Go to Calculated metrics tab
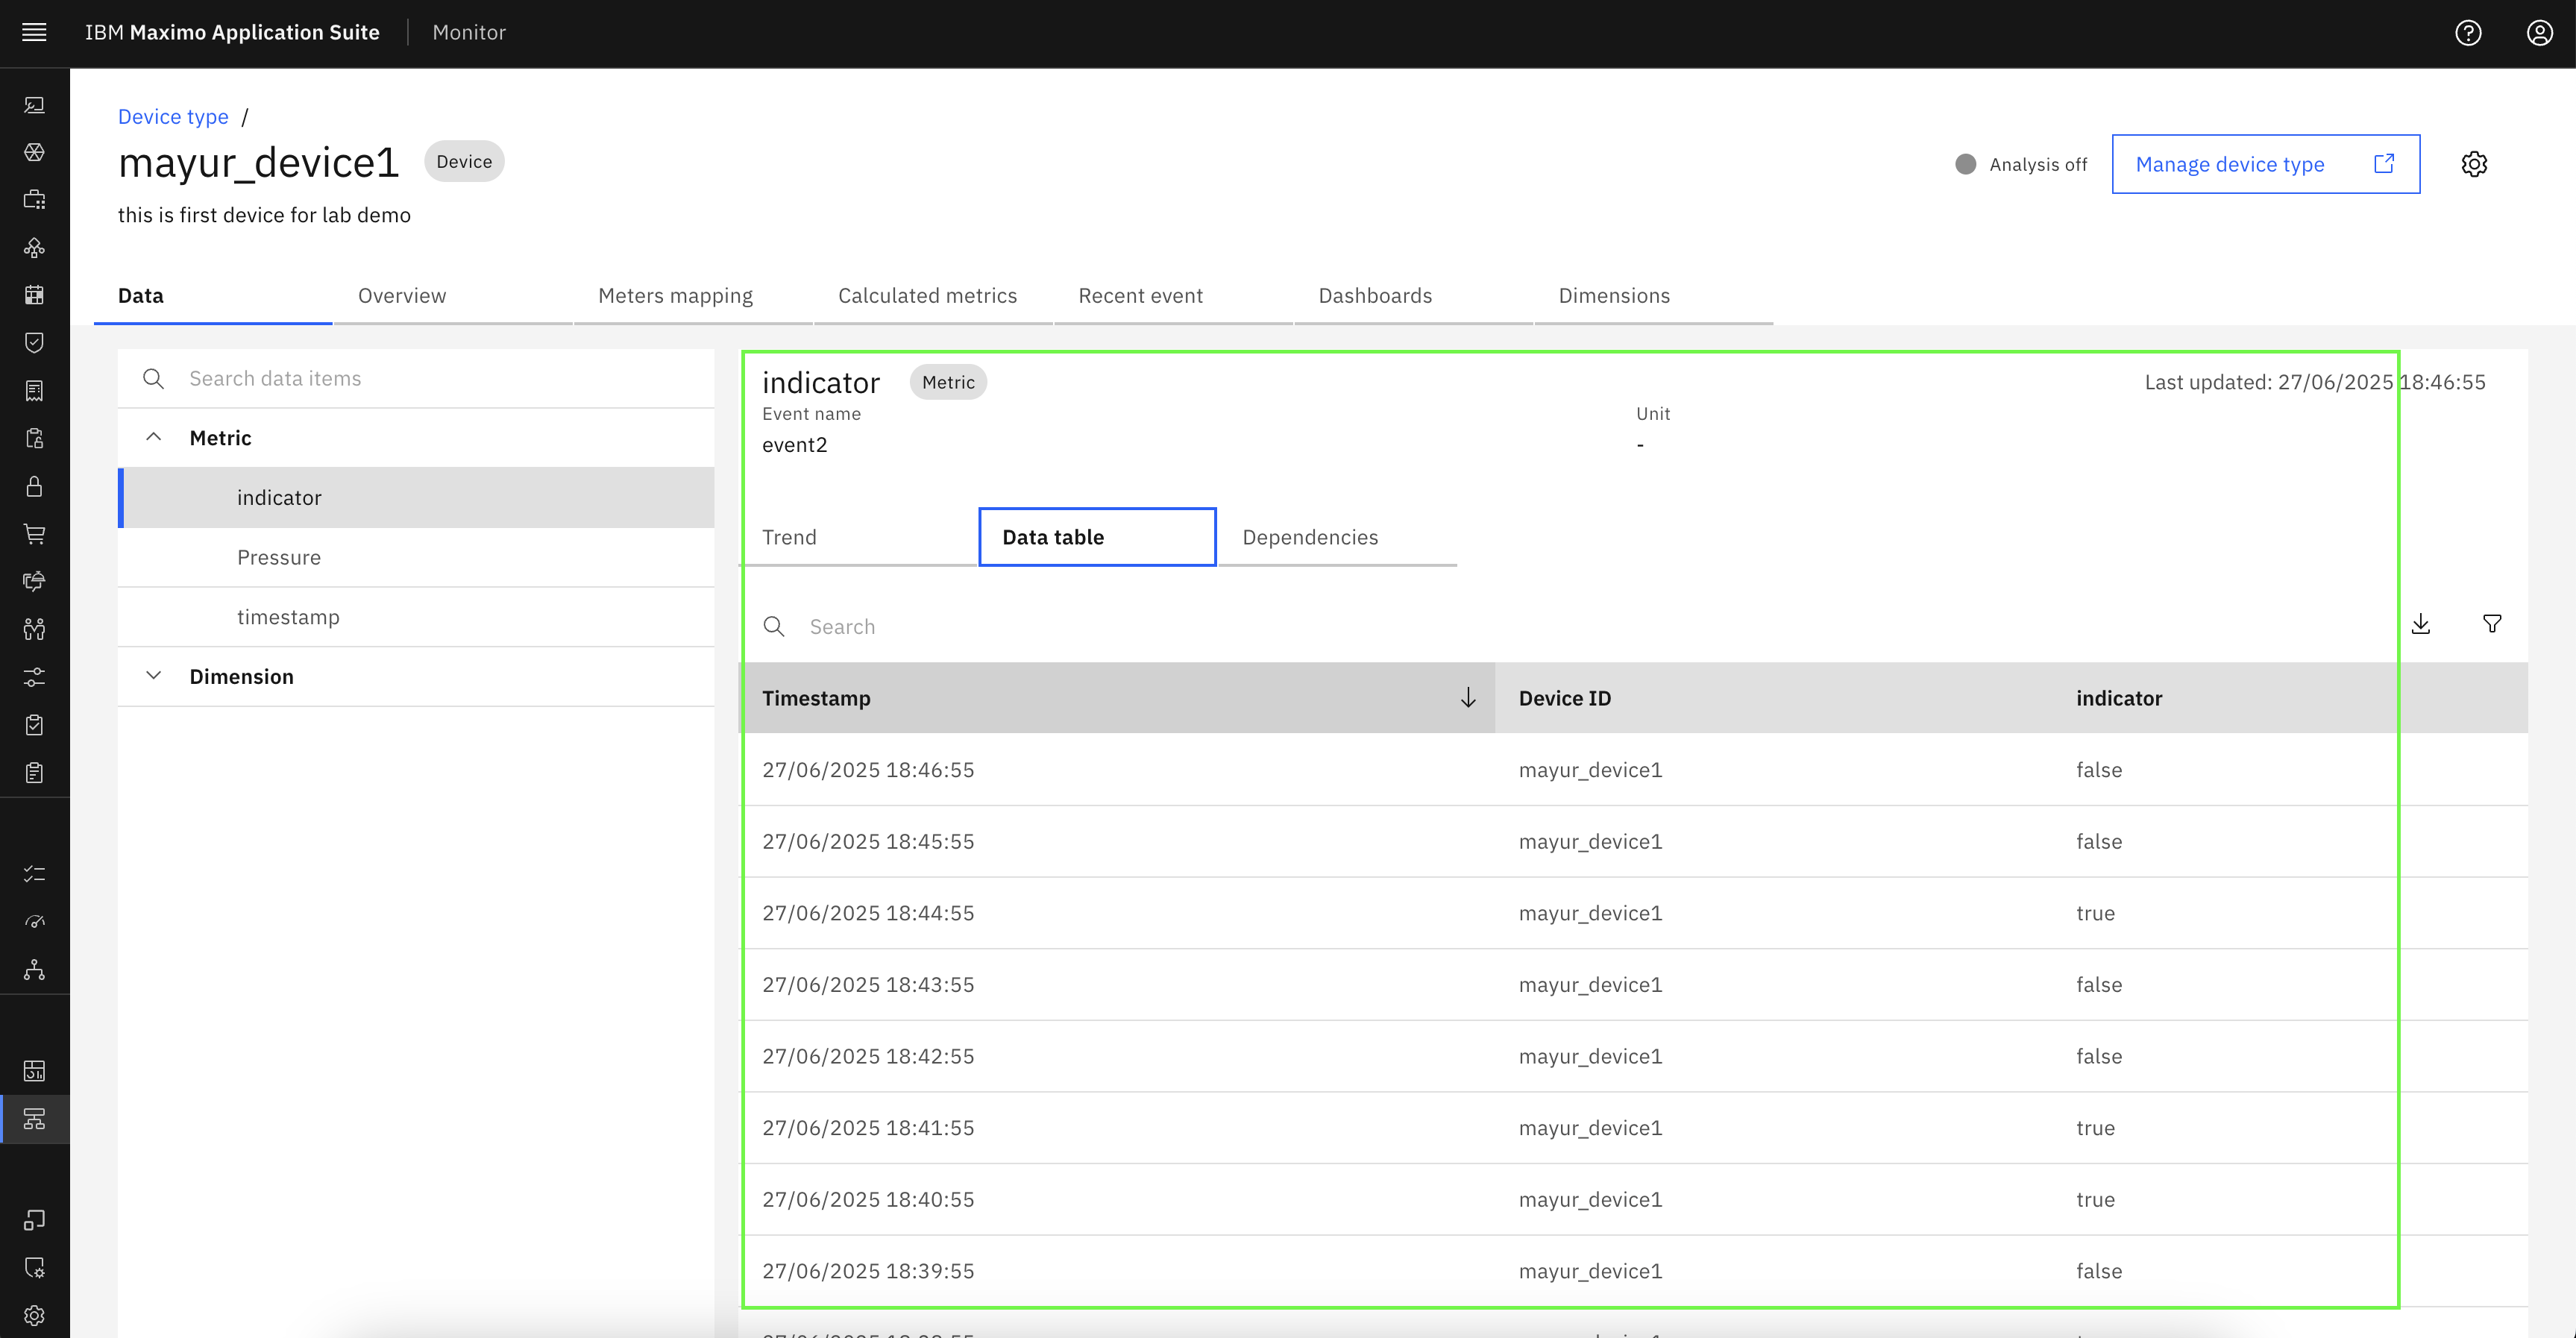Image resolution: width=2576 pixels, height=1338 pixels. [x=933, y=296]
